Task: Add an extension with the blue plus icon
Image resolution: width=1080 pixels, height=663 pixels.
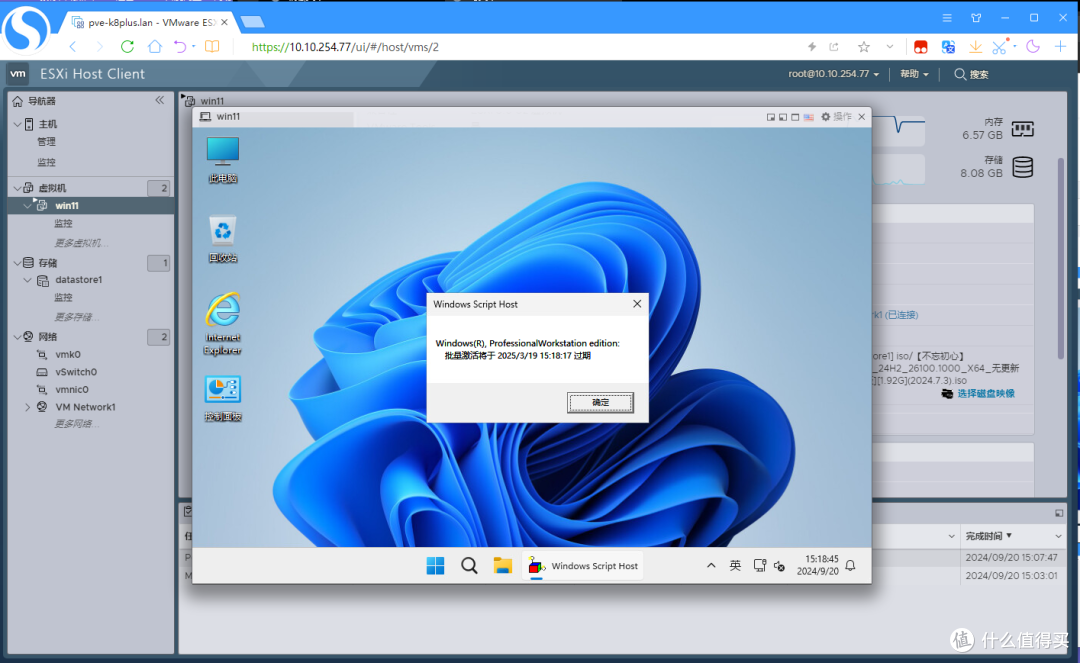Action: click(1060, 46)
